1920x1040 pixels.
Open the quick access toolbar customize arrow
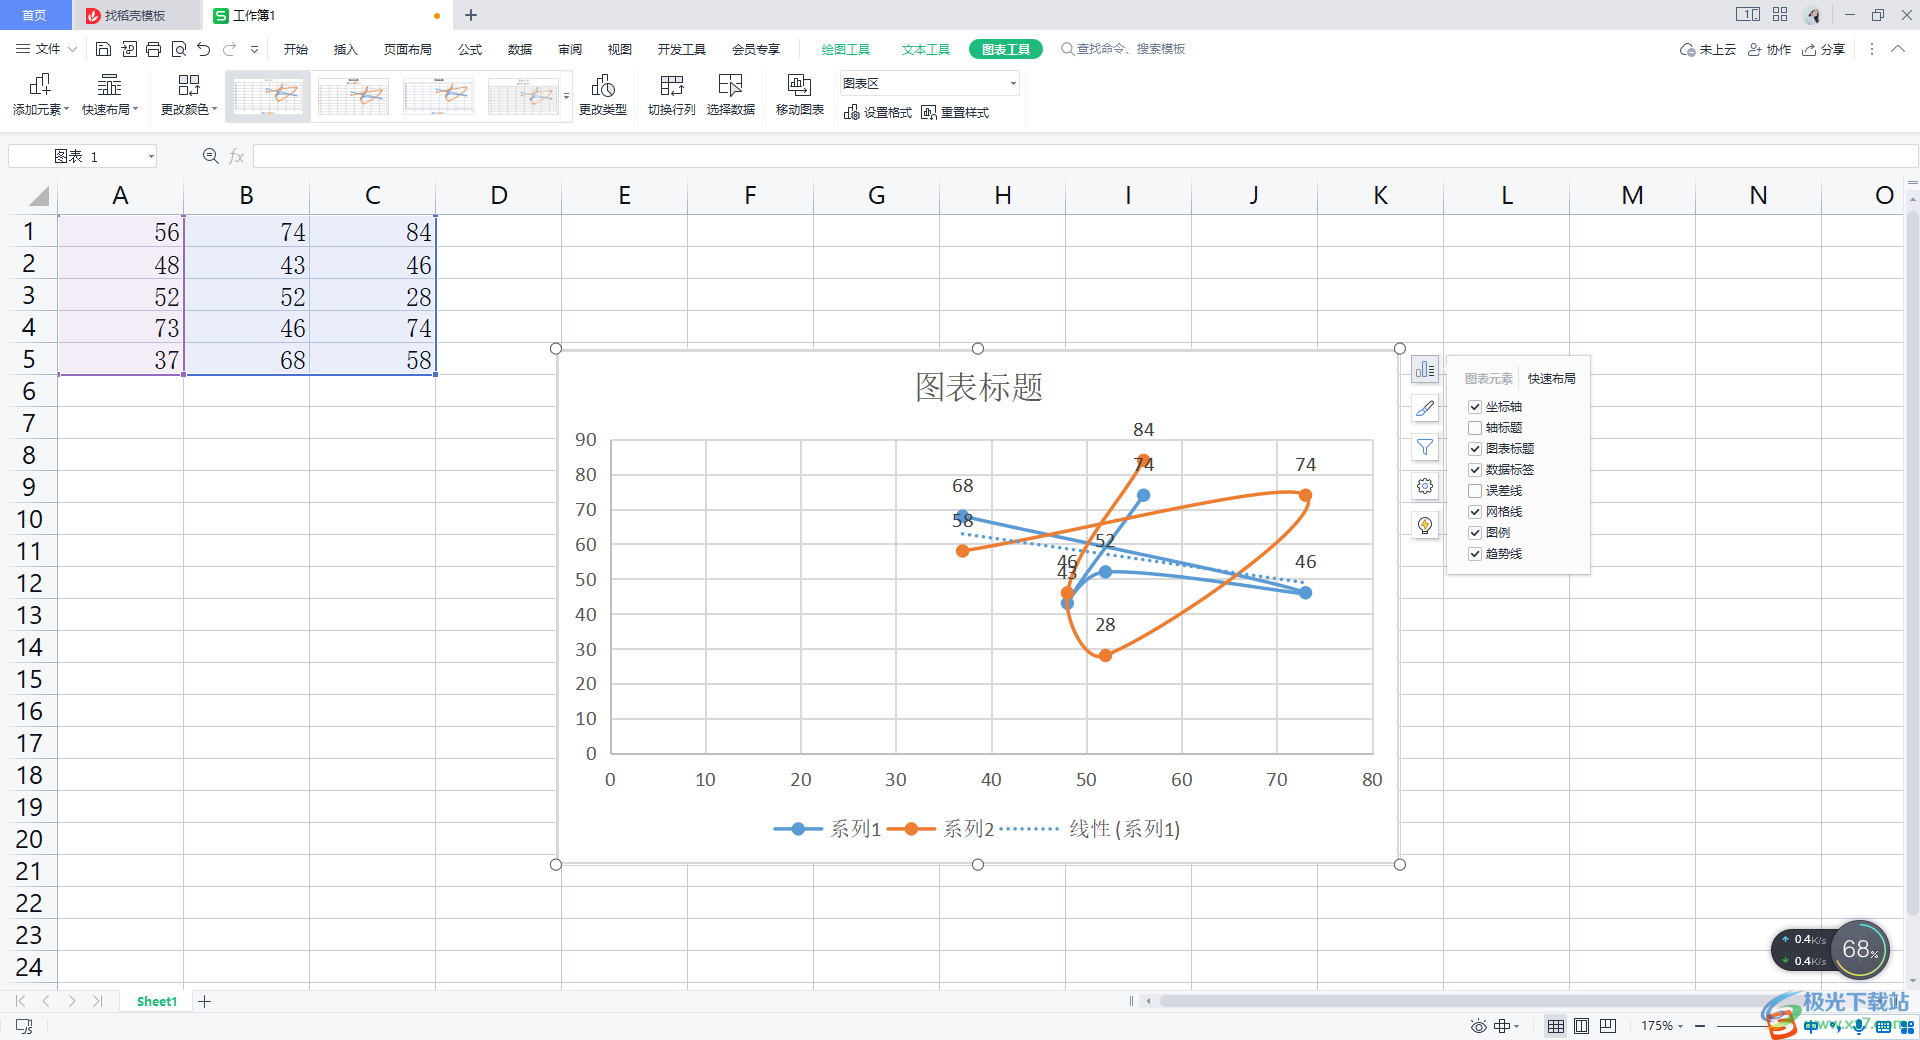coord(255,49)
